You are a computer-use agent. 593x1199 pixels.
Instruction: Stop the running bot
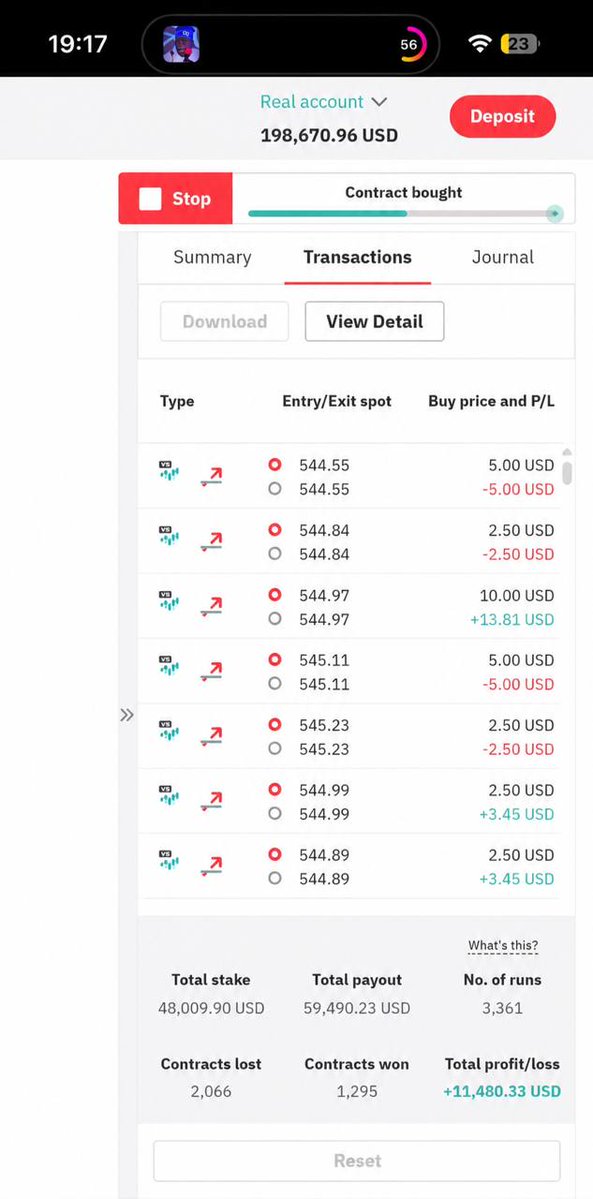[175, 199]
